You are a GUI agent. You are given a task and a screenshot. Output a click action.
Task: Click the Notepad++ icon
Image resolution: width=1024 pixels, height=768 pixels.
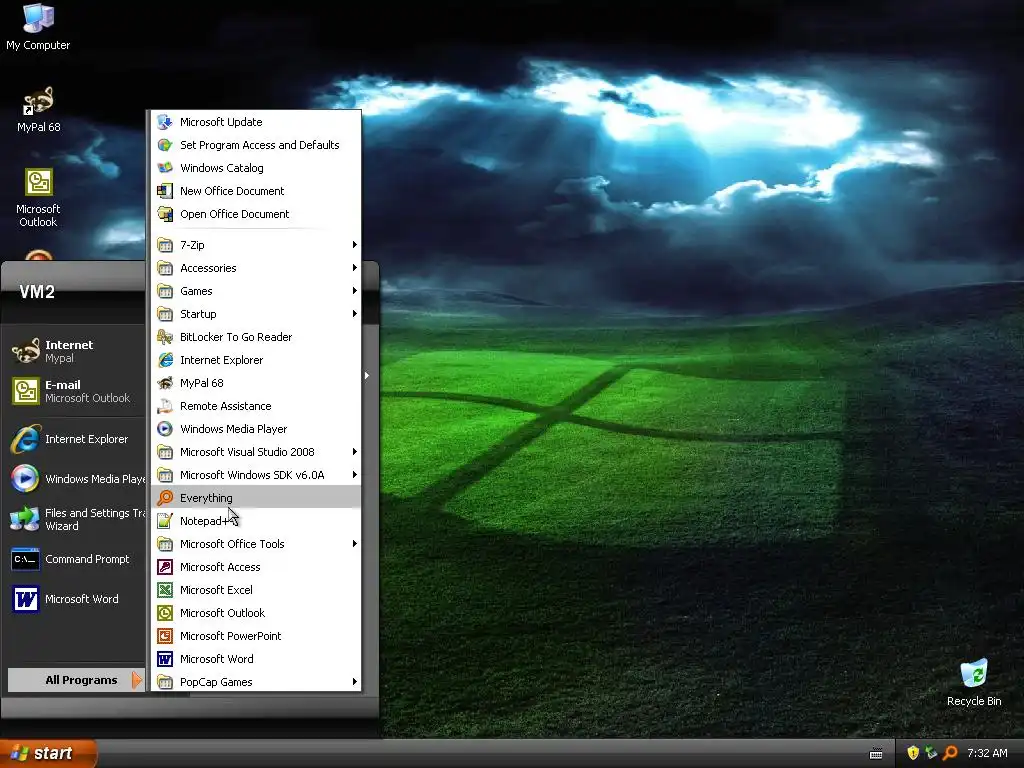pos(165,520)
